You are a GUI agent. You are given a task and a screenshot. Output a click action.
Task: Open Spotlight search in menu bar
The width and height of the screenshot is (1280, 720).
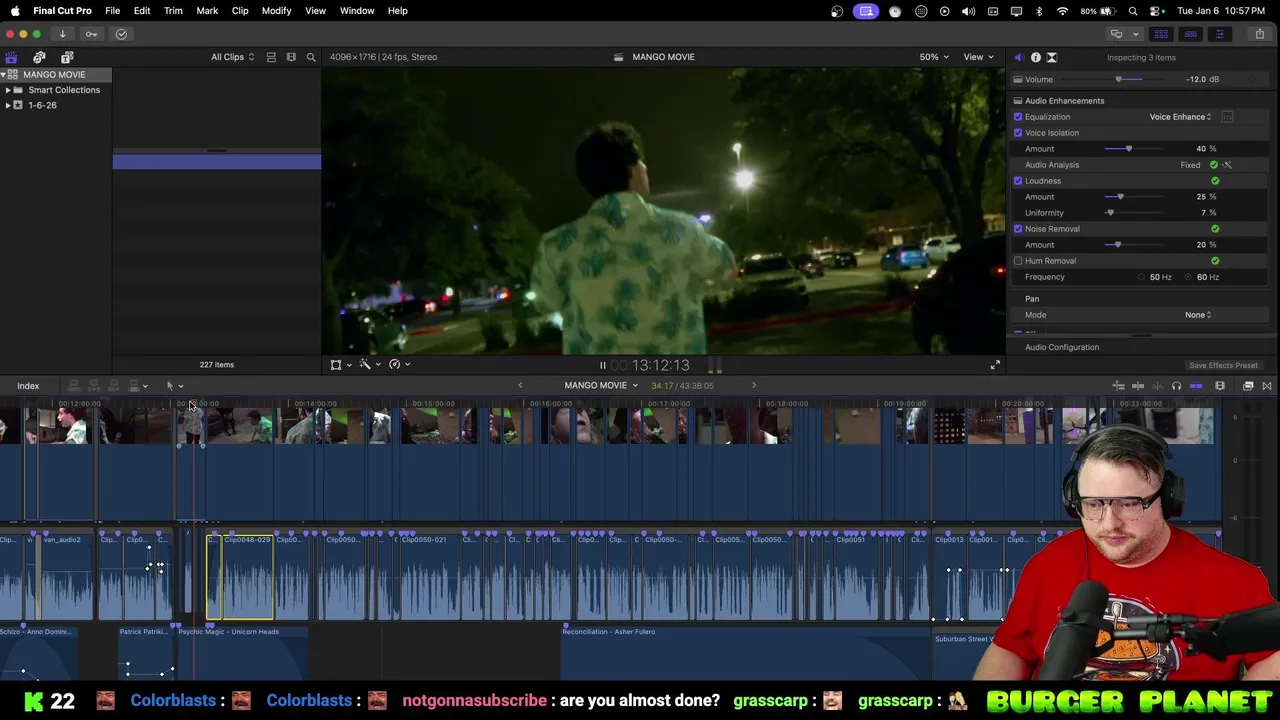(x=1133, y=11)
